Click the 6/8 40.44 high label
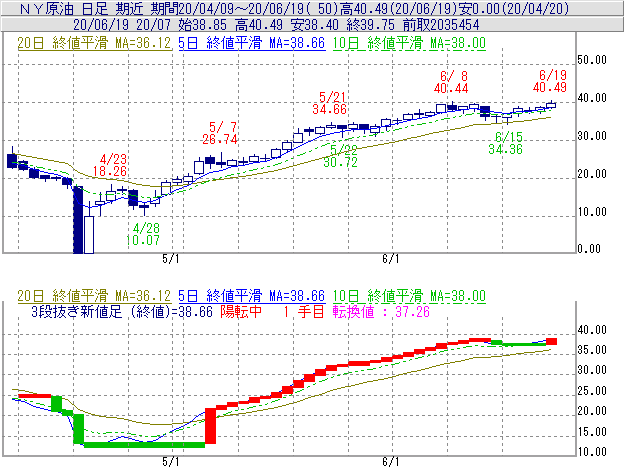624x474 pixels. [x=451, y=82]
